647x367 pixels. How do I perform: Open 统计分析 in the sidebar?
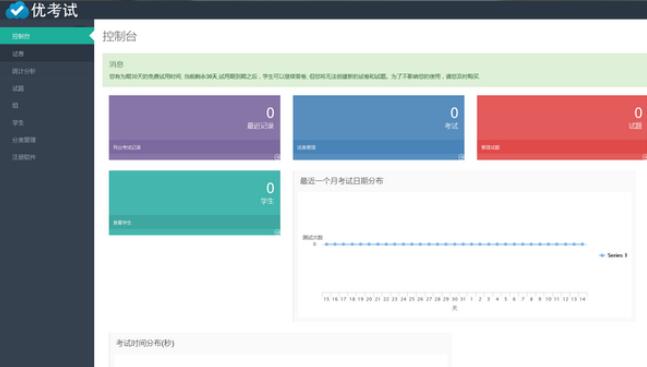coord(47,71)
